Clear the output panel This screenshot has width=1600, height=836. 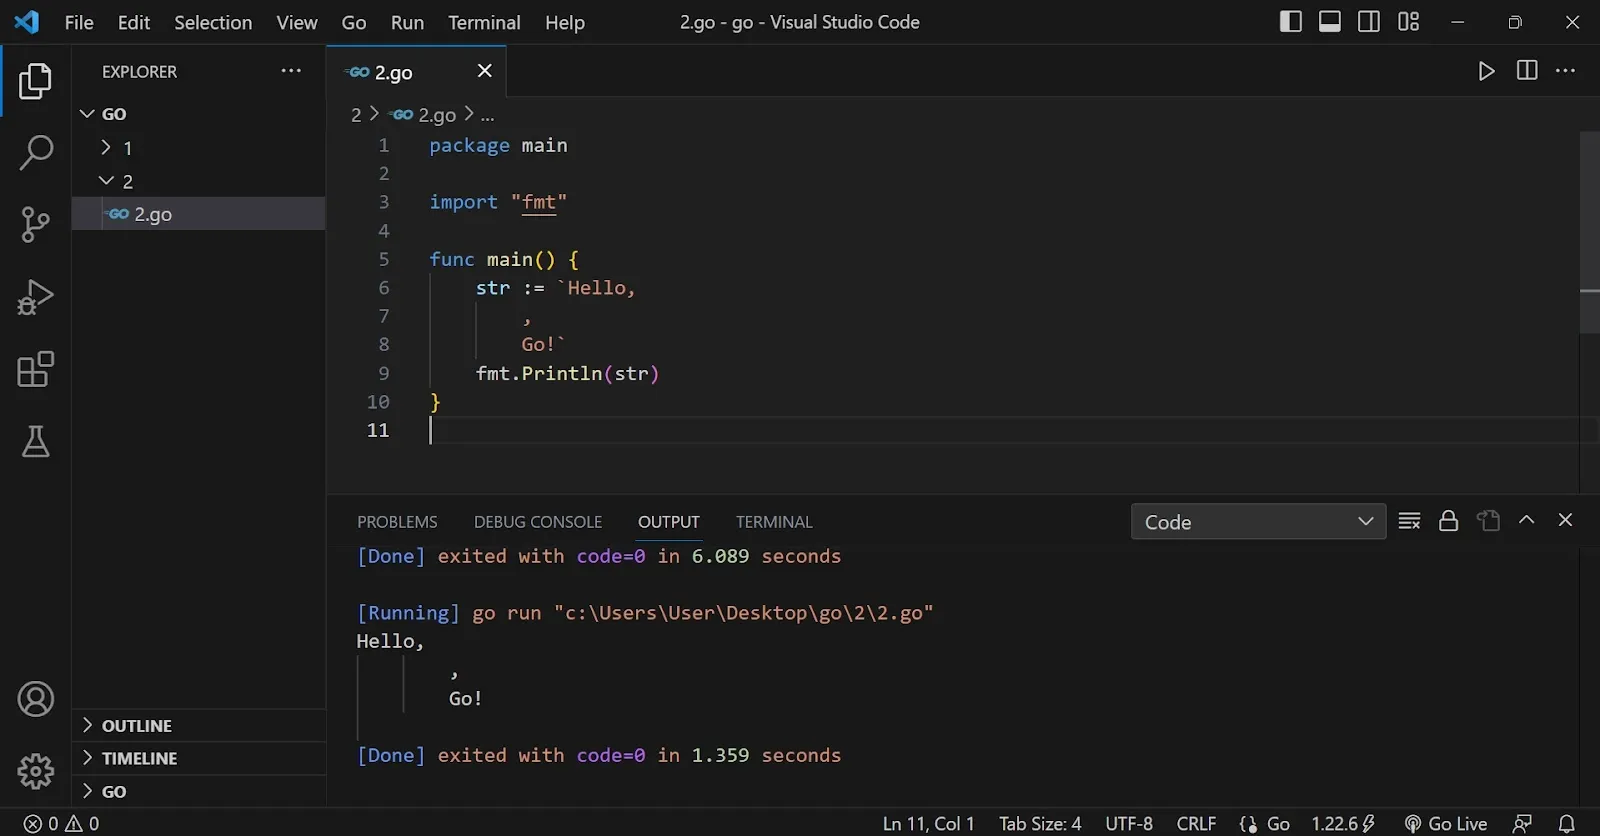[x=1410, y=521]
